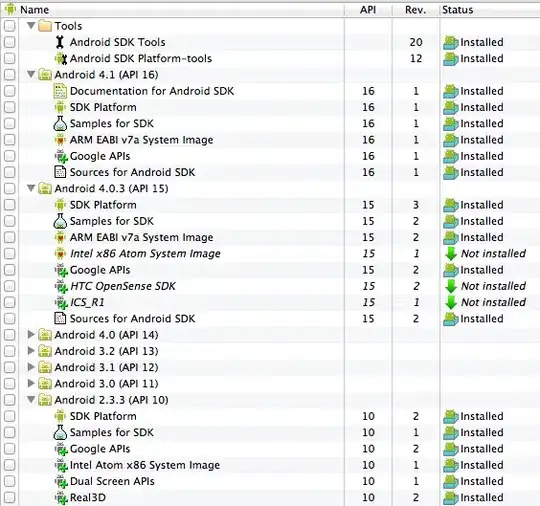Expand the Android 3.2 (API 13) group
540x506 pixels.
coord(31,351)
